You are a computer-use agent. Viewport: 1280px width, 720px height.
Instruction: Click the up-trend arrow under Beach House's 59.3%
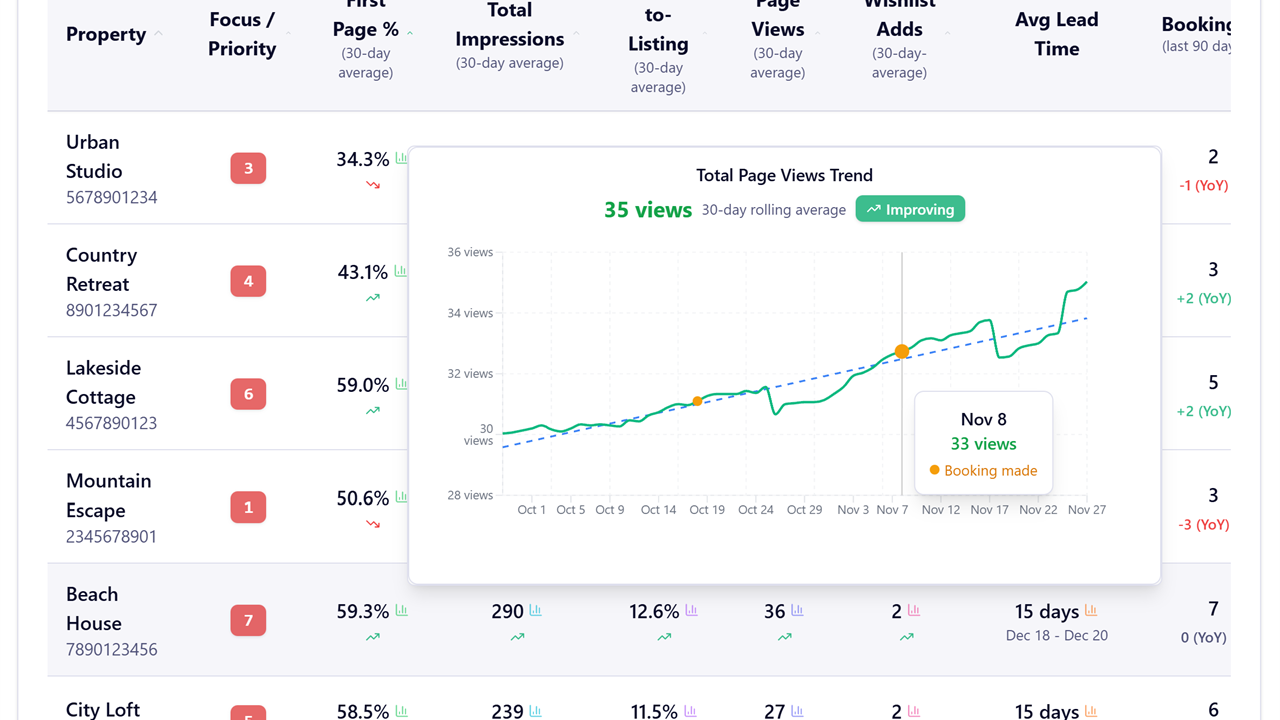(x=373, y=637)
